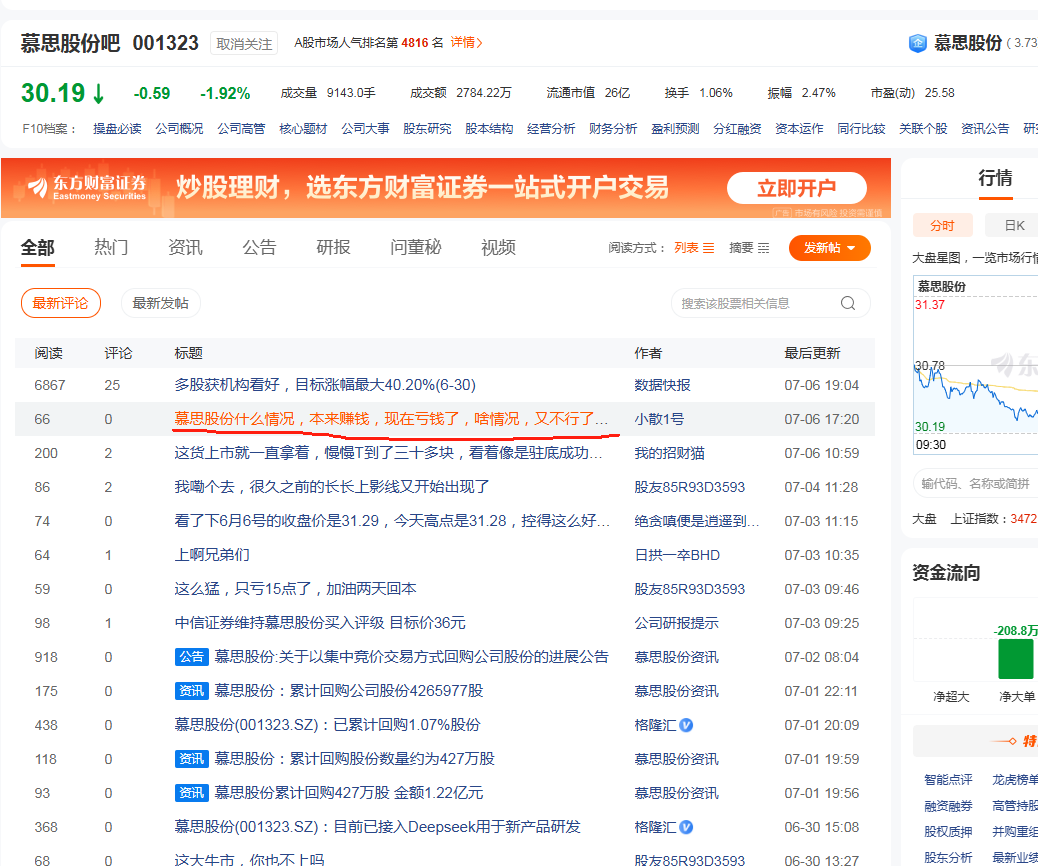This screenshot has width=1038, height=866.
Task: Open post 中信证券维持慕思股份买入评级
Action: tap(320, 622)
